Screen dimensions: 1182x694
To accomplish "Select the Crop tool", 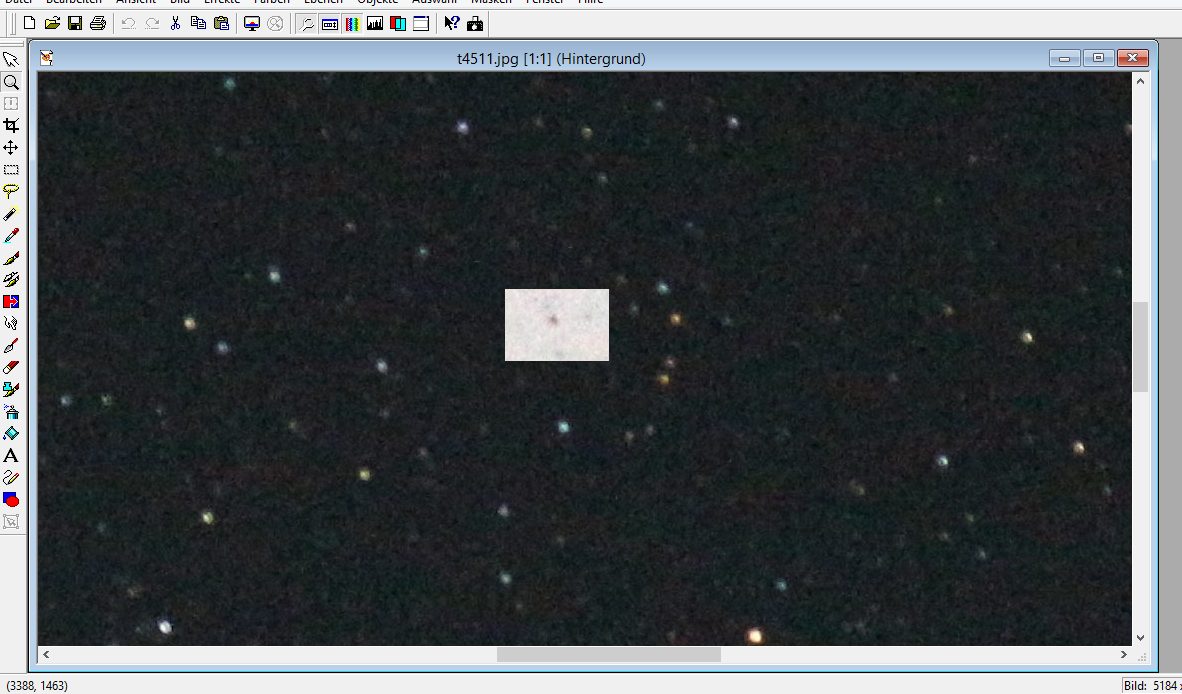I will [x=11, y=126].
